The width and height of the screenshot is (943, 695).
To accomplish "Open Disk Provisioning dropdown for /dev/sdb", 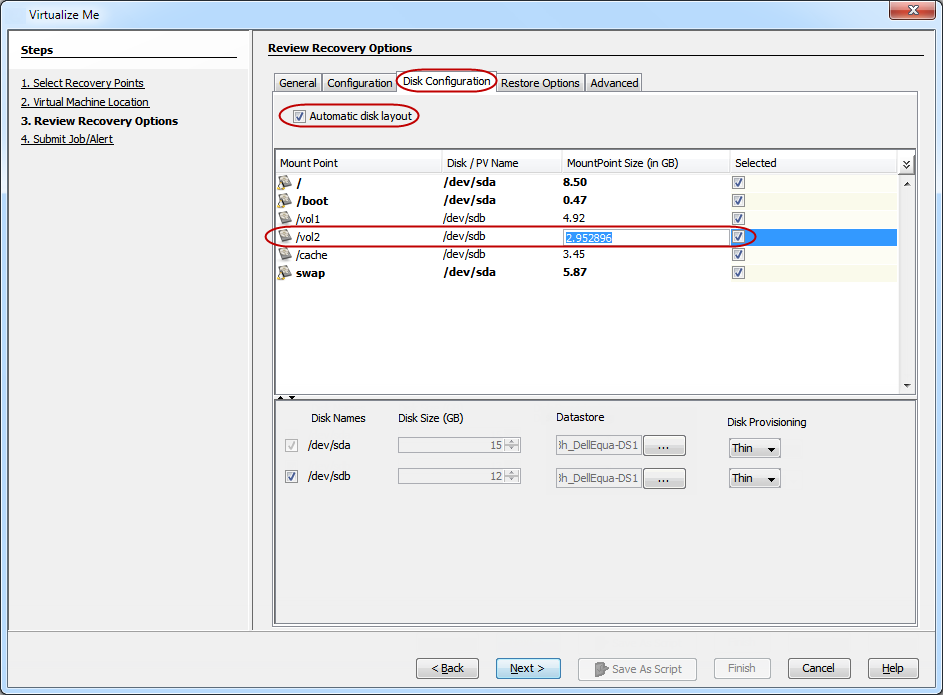I will pos(754,478).
